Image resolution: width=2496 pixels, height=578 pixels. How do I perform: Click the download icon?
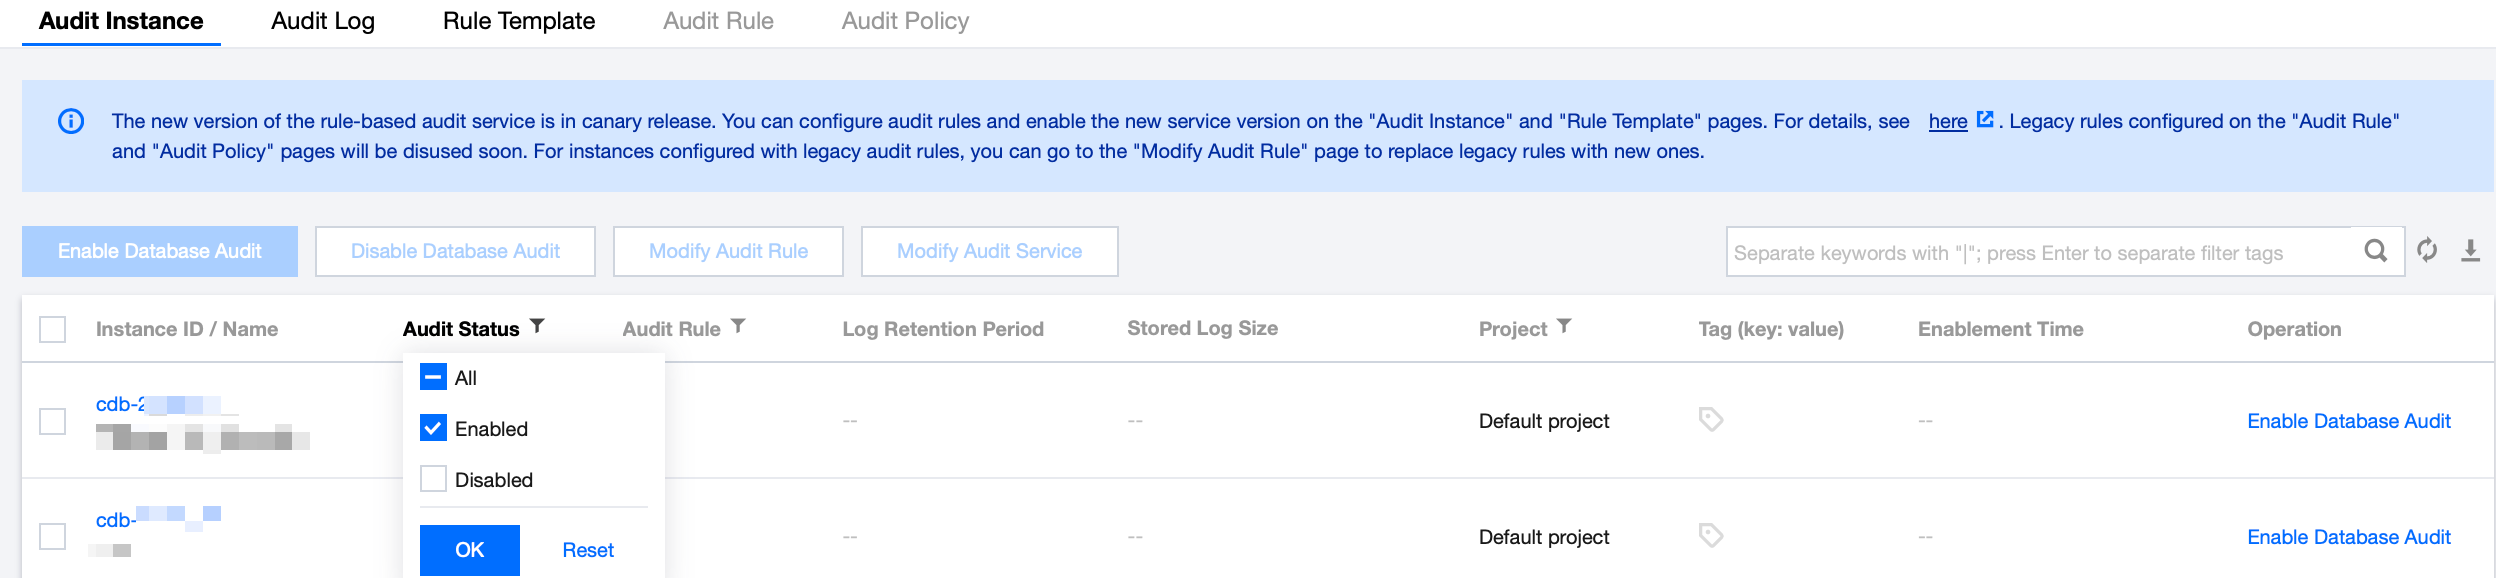2470,251
